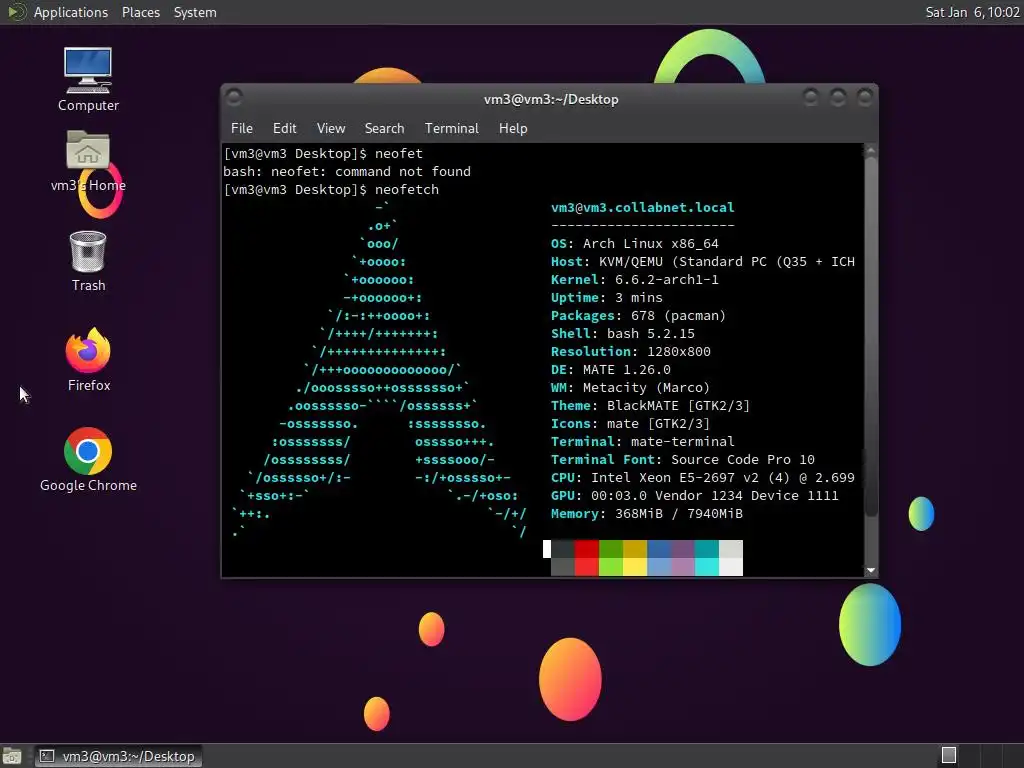Click the terminal scrollbar up arrow
The image size is (1024, 768).
871,150
